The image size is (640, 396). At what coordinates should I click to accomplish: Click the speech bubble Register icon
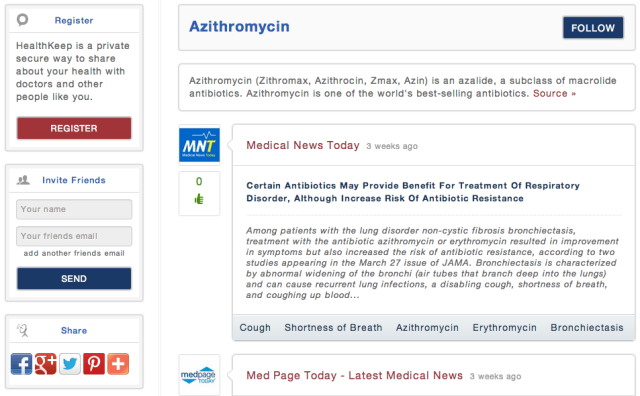click(x=22, y=19)
